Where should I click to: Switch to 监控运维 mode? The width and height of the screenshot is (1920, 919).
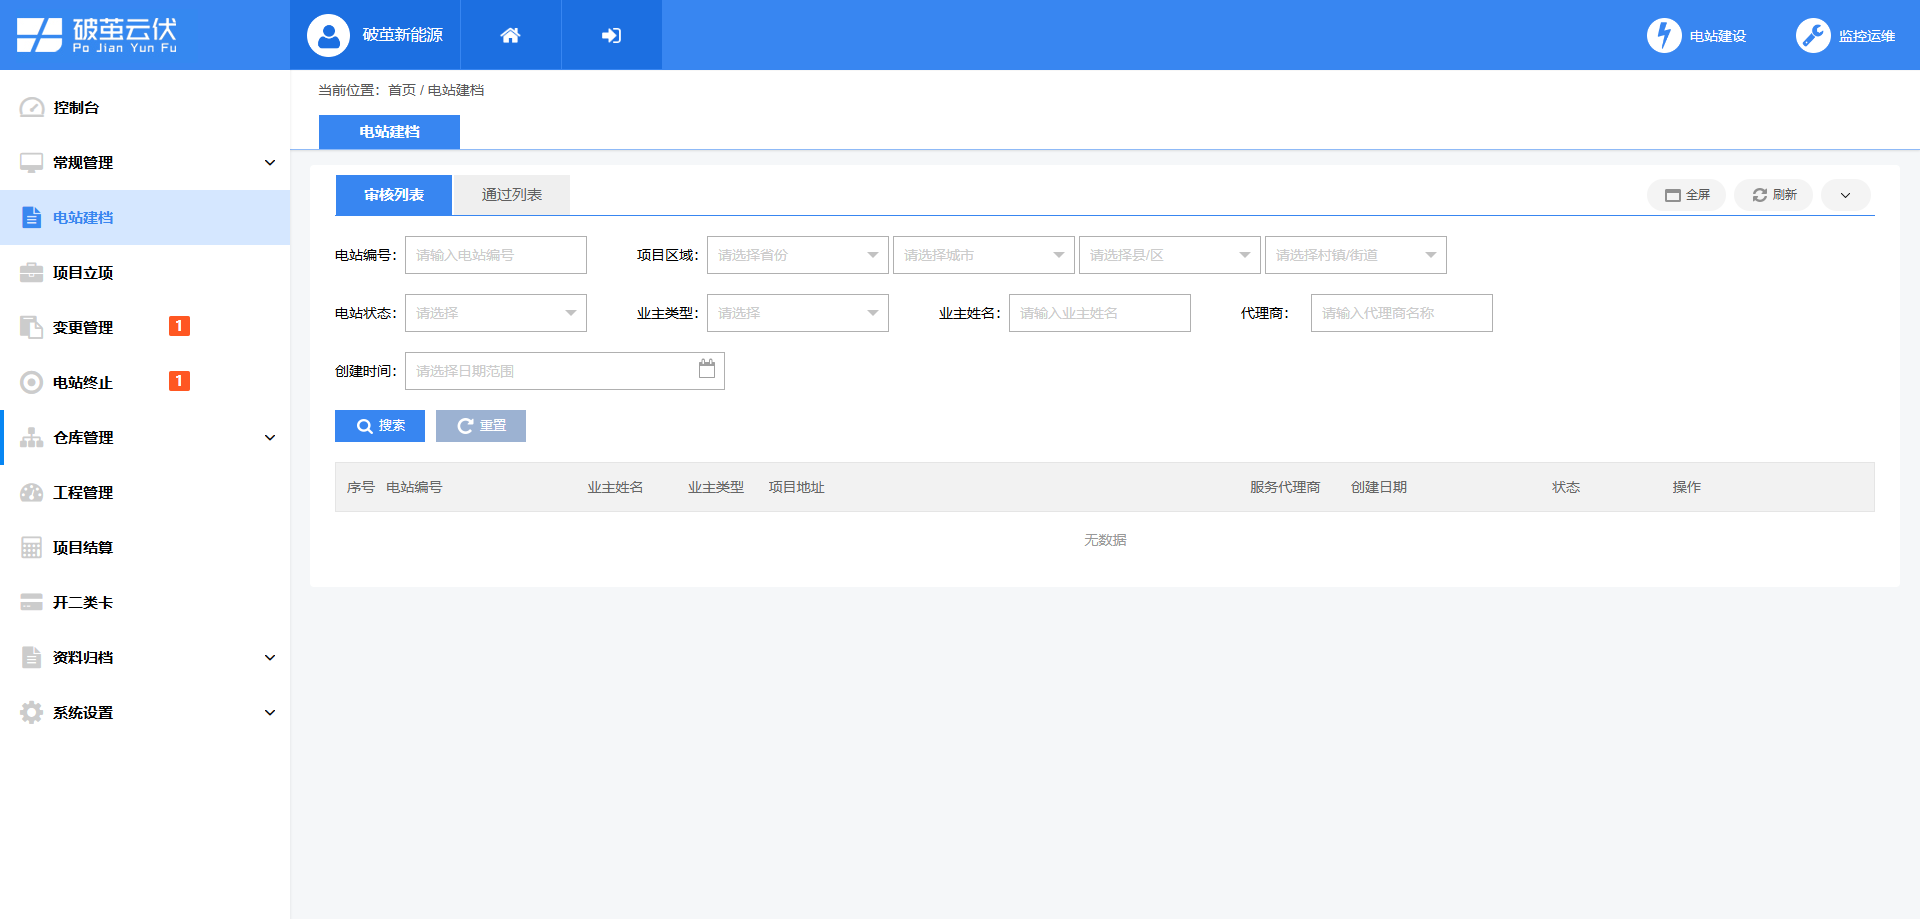point(1848,34)
